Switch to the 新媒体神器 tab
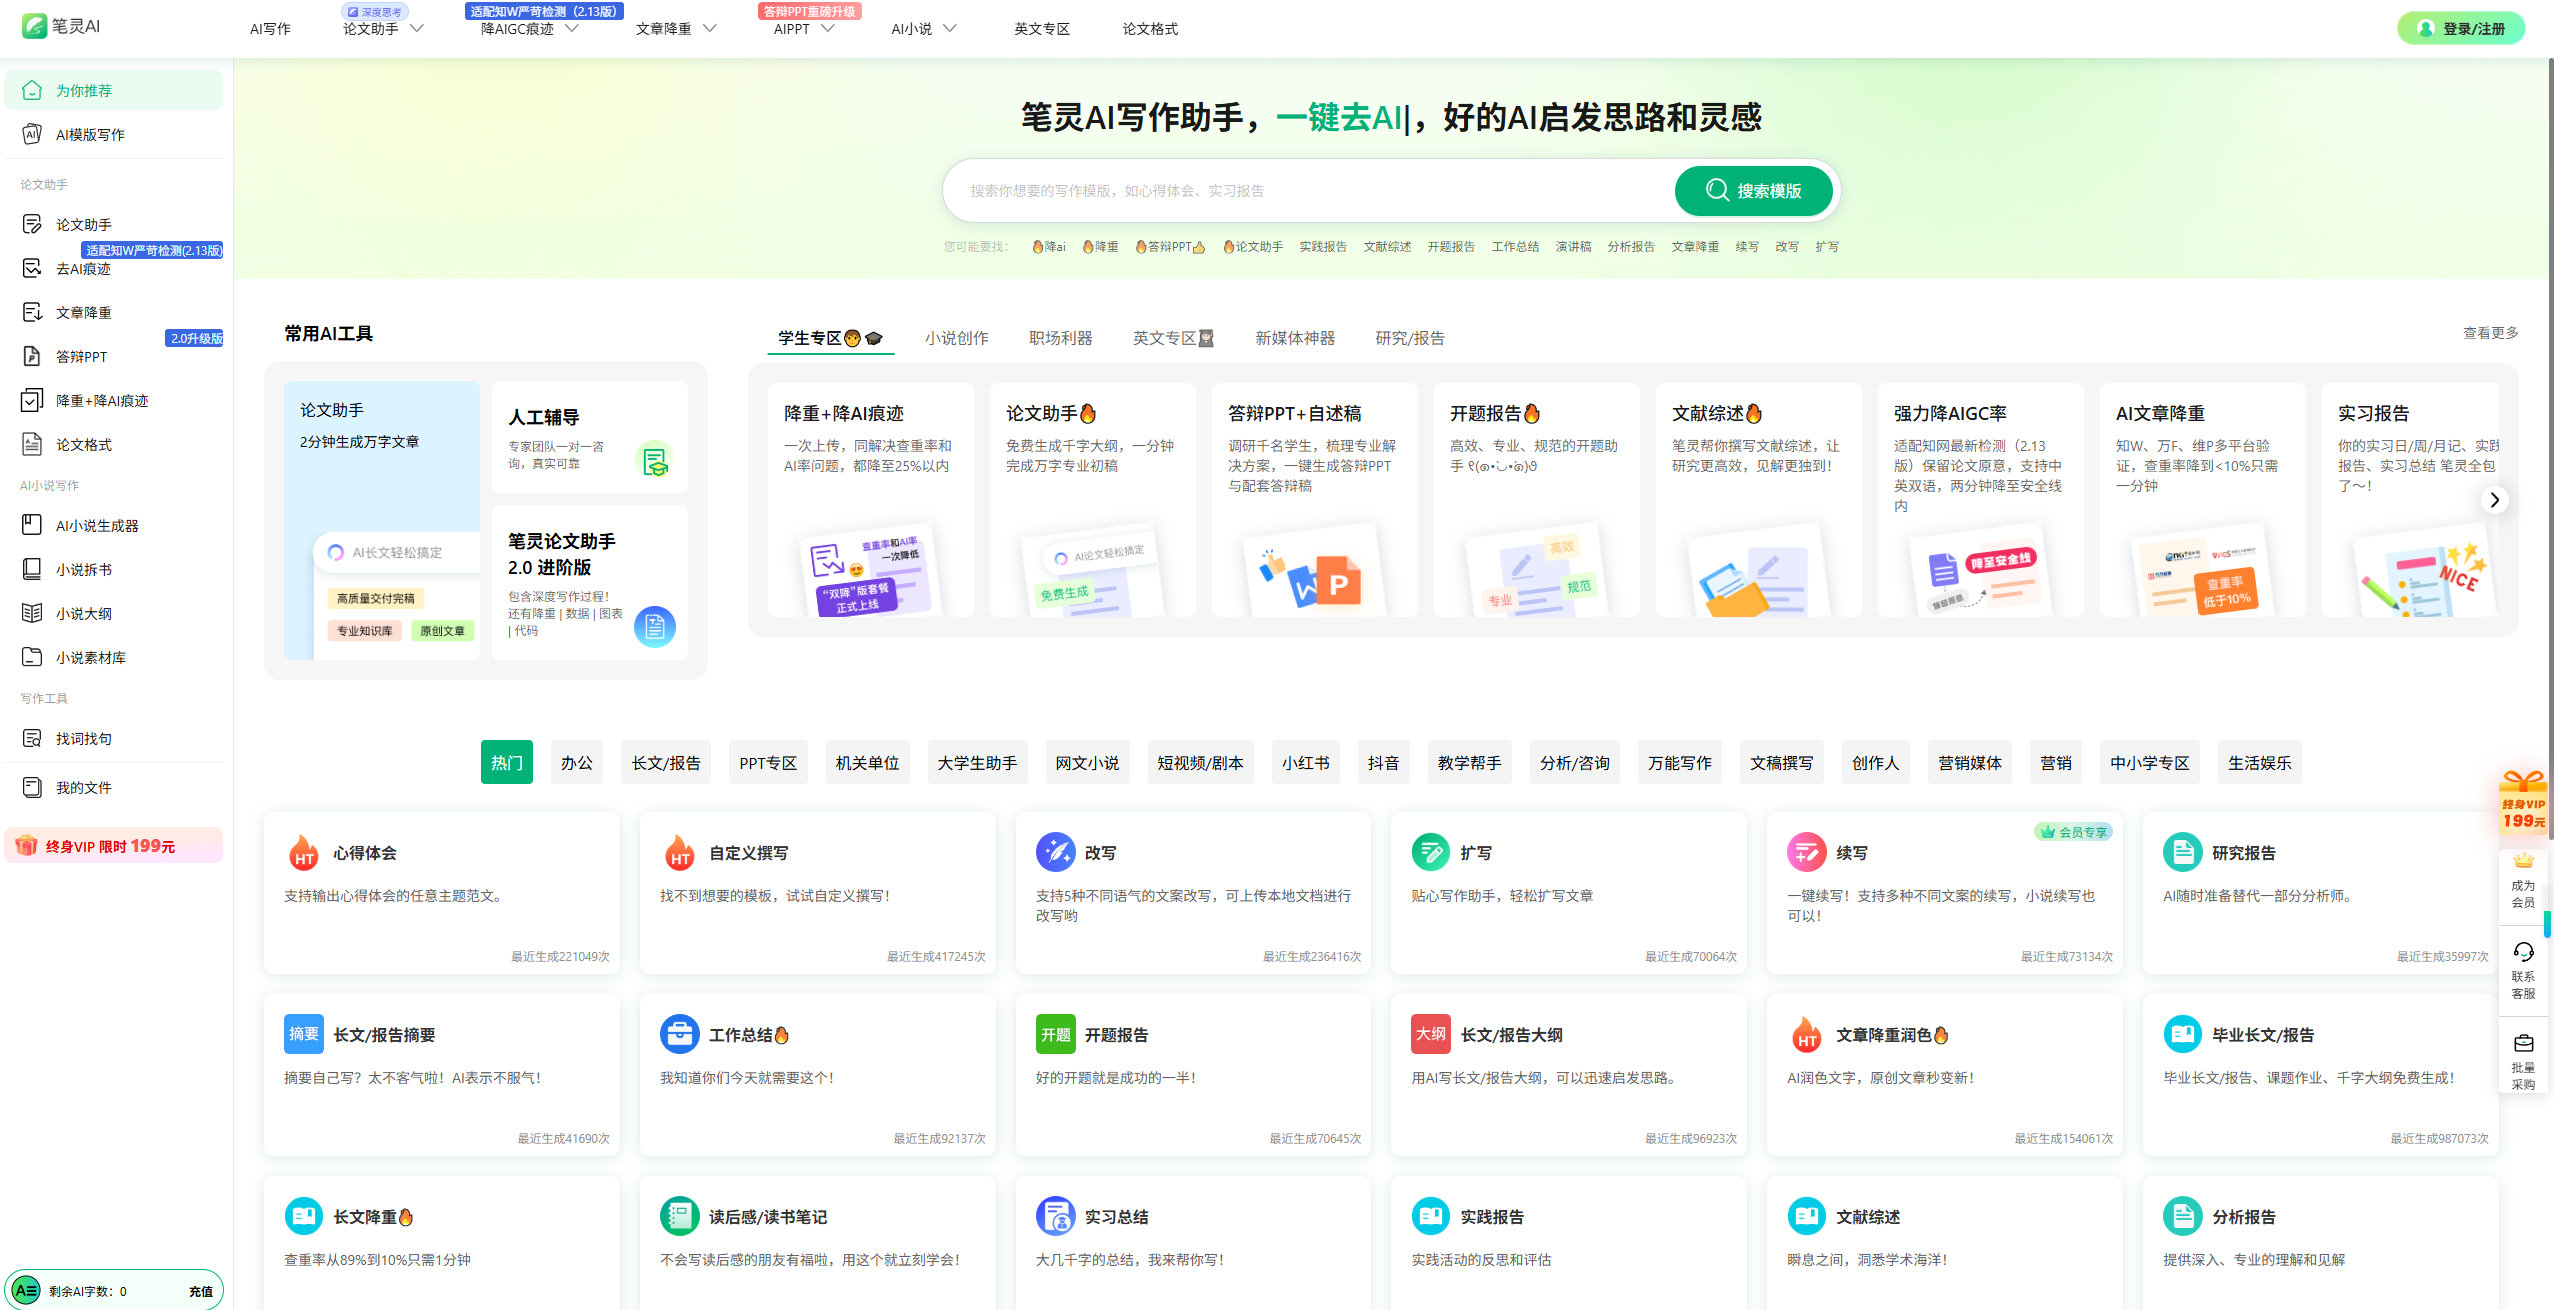 pyautogui.click(x=1295, y=338)
